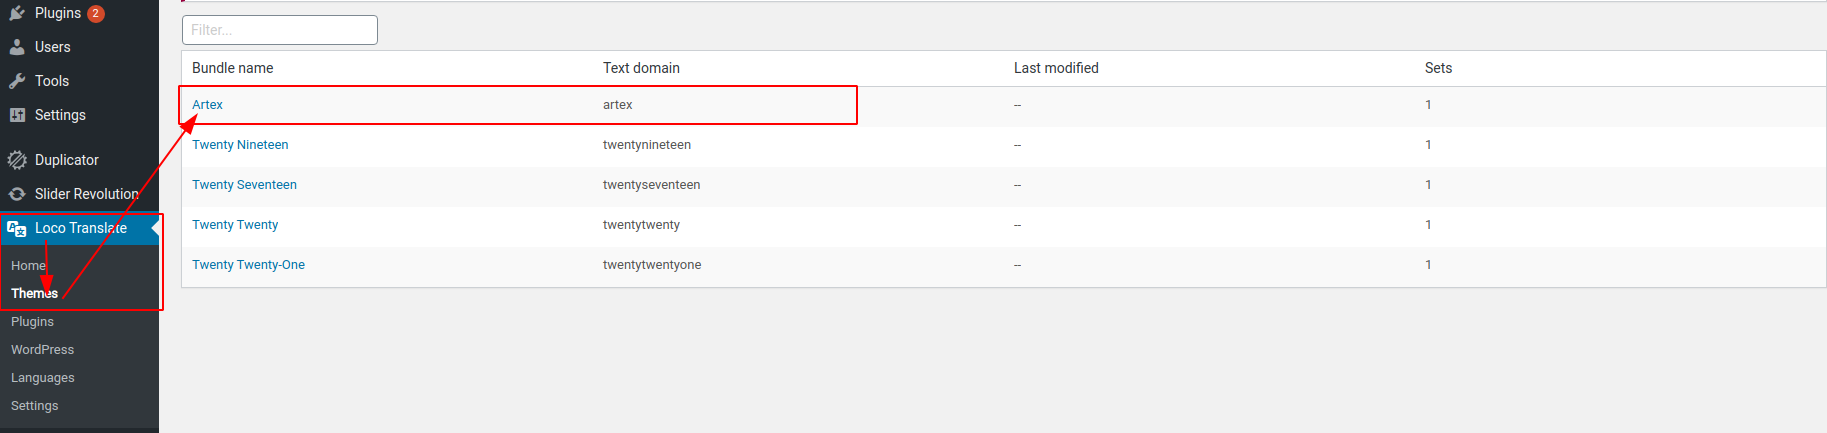Open the Artex theme bundle
1827x433 pixels.
point(207,105)
